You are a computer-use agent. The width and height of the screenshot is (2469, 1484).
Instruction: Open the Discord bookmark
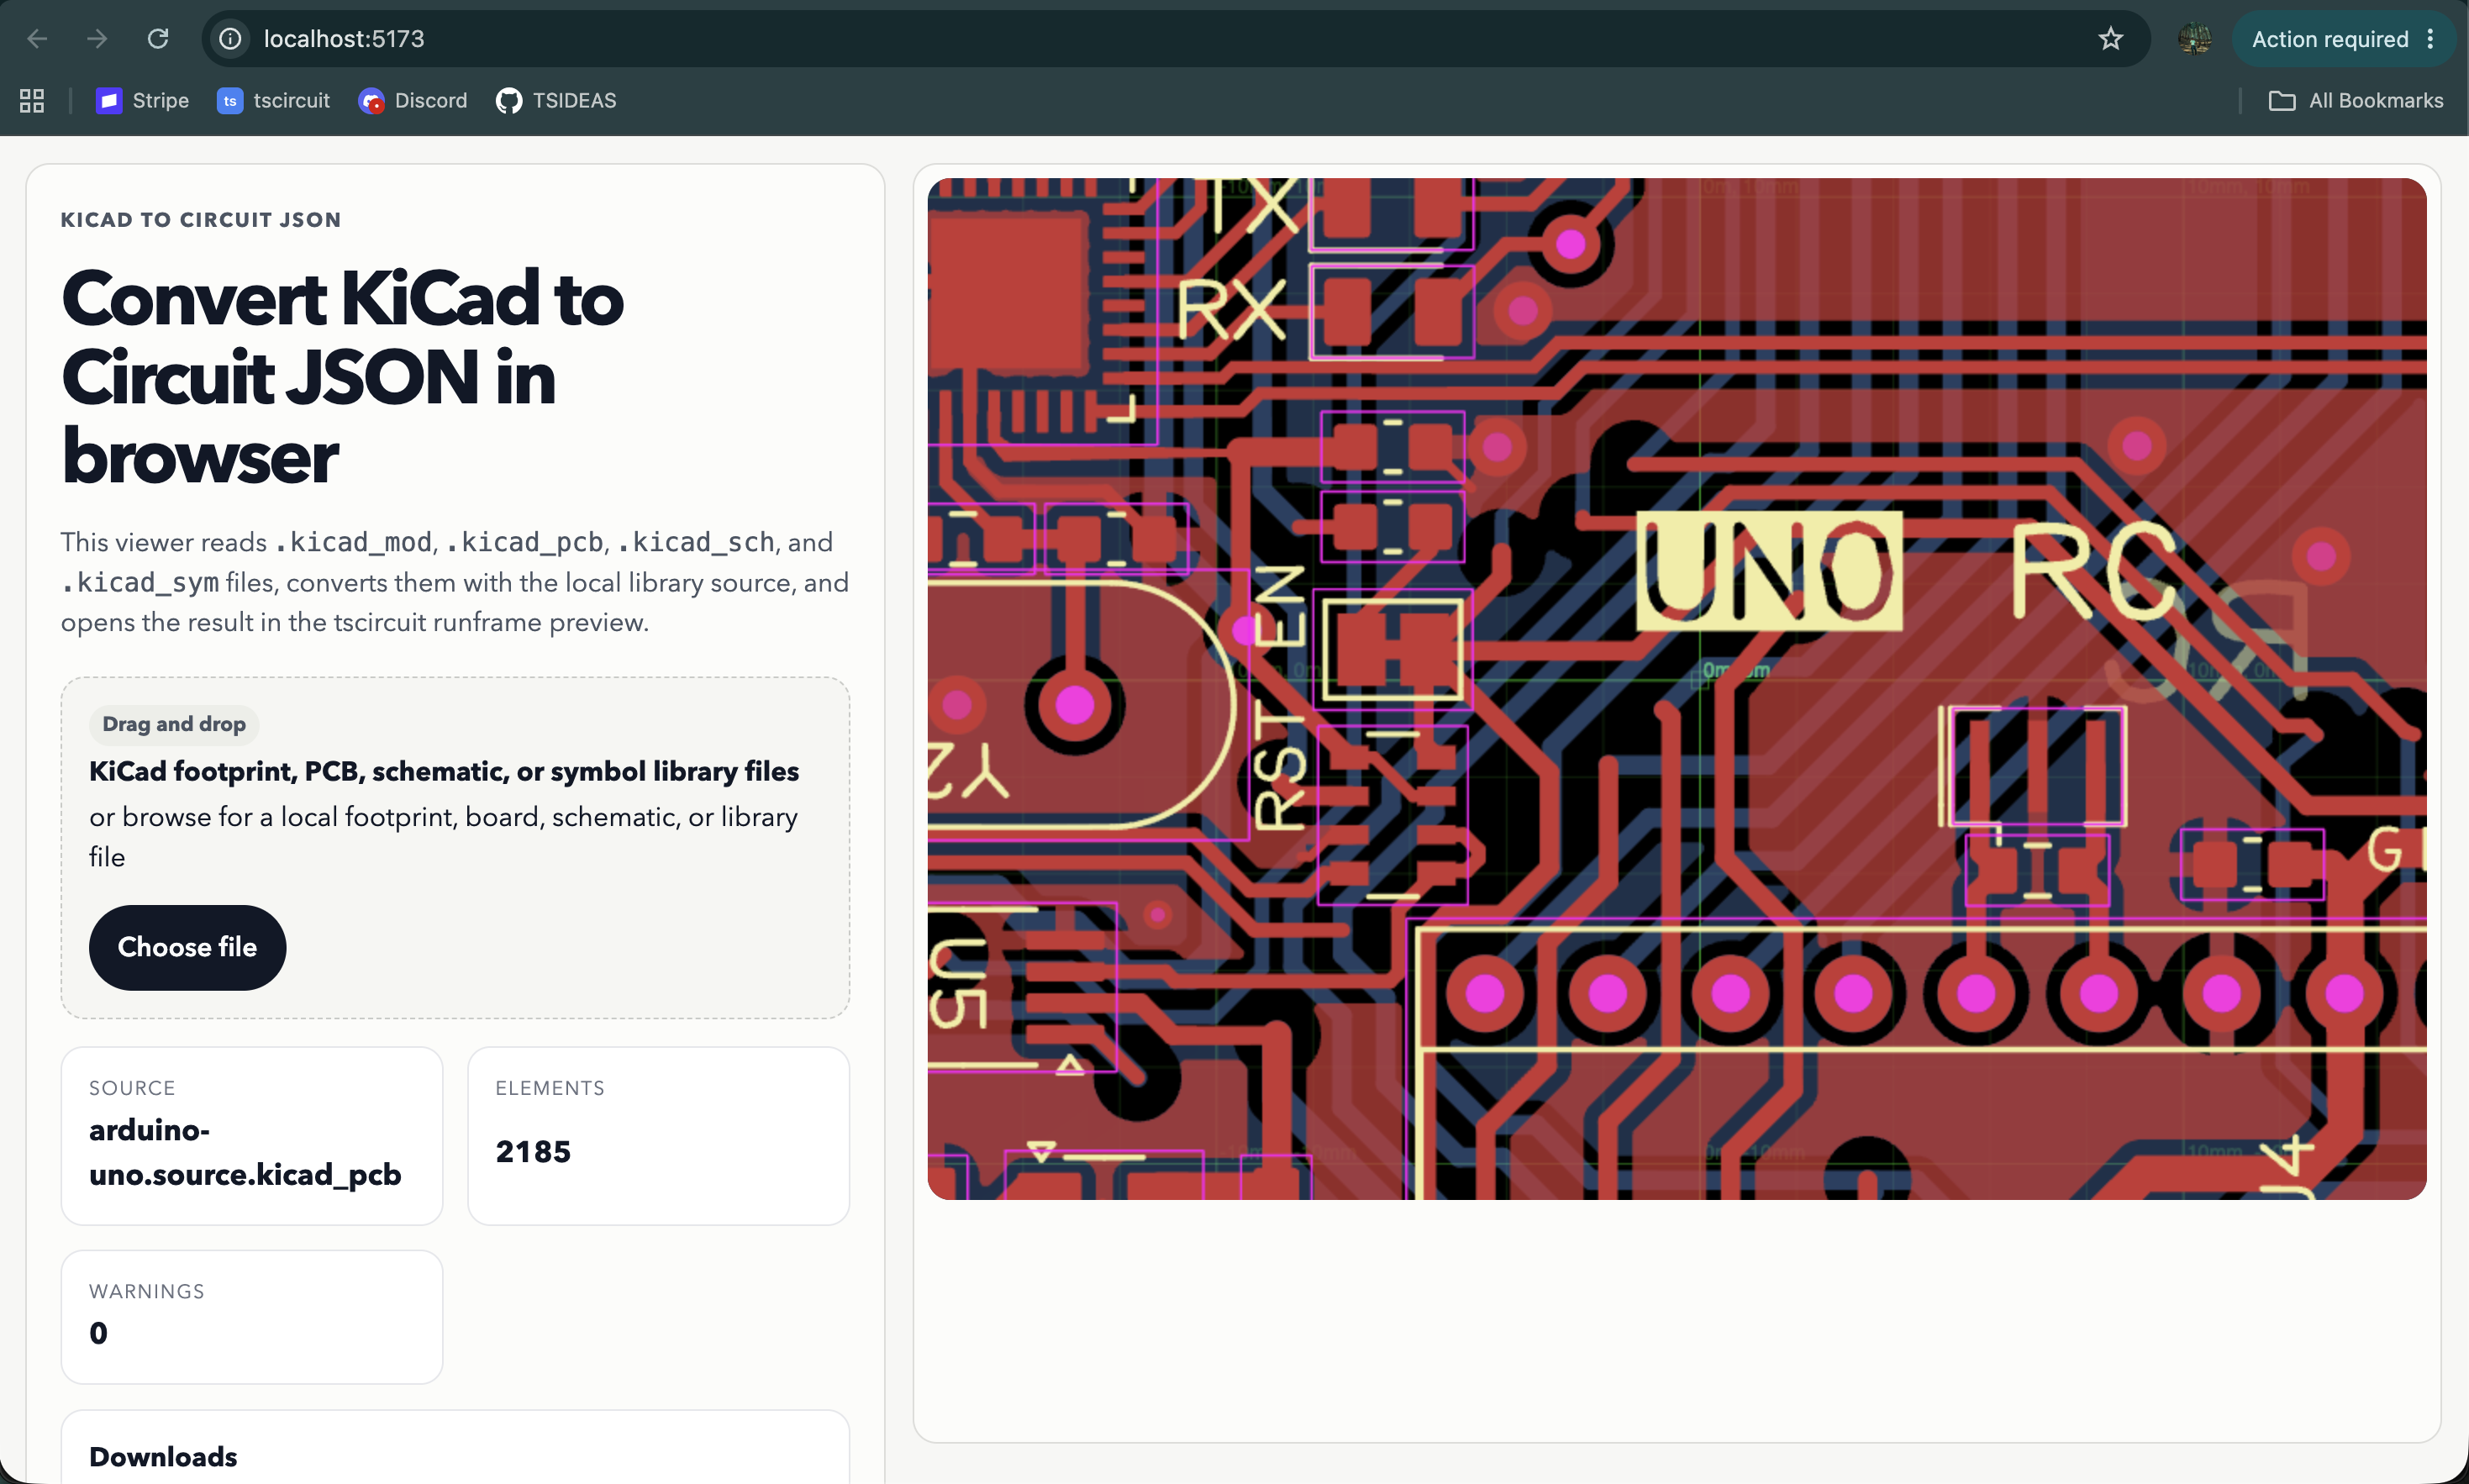point(413,101)
